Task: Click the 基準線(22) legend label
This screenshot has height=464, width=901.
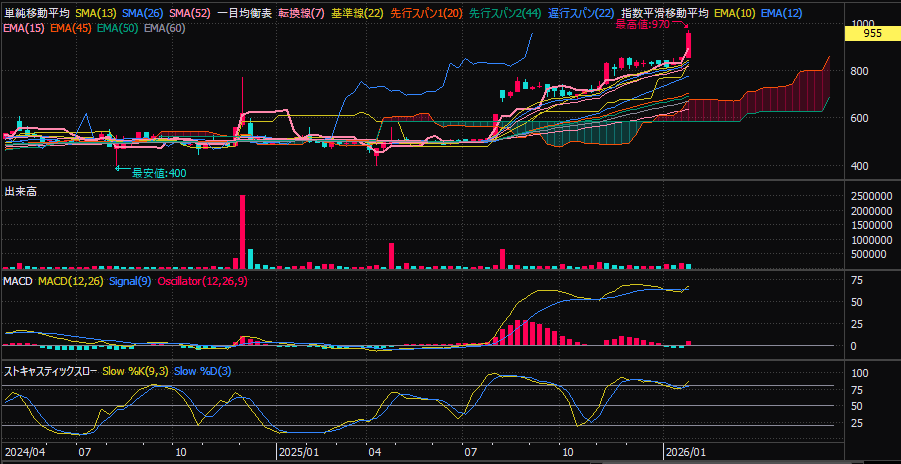Action: (x=357, y=12)
